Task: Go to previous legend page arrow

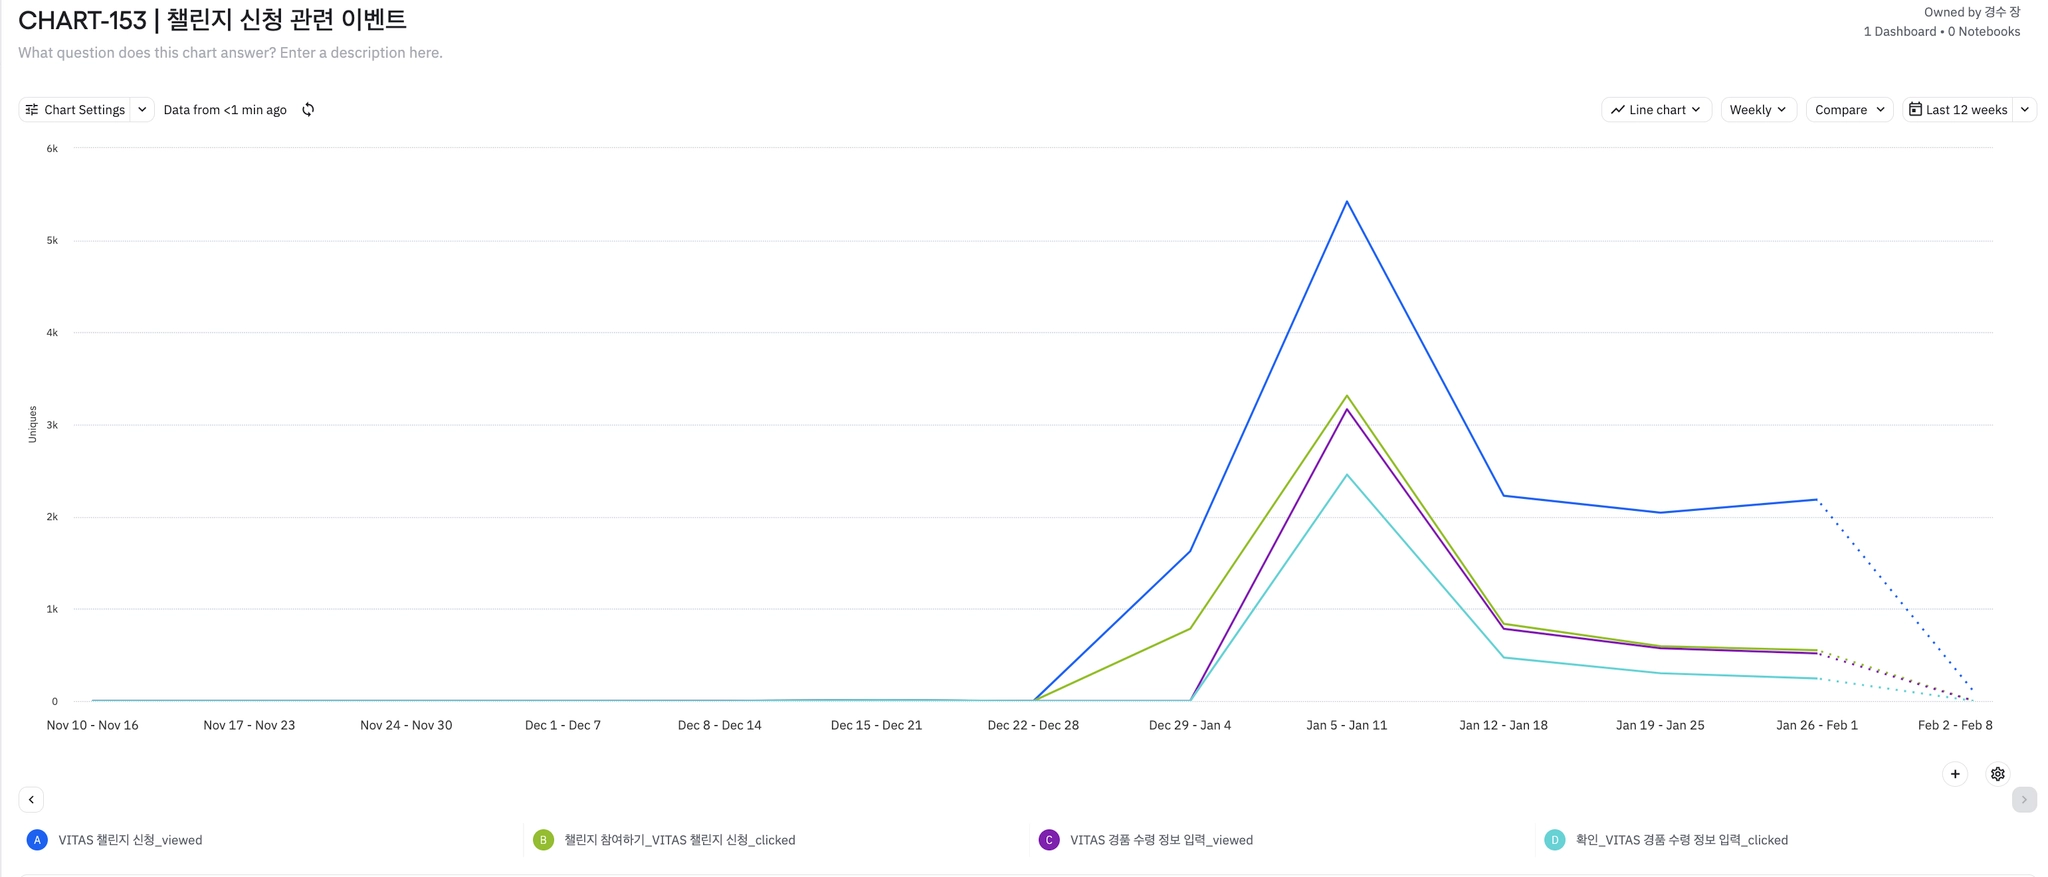Action: click(32, 800)
